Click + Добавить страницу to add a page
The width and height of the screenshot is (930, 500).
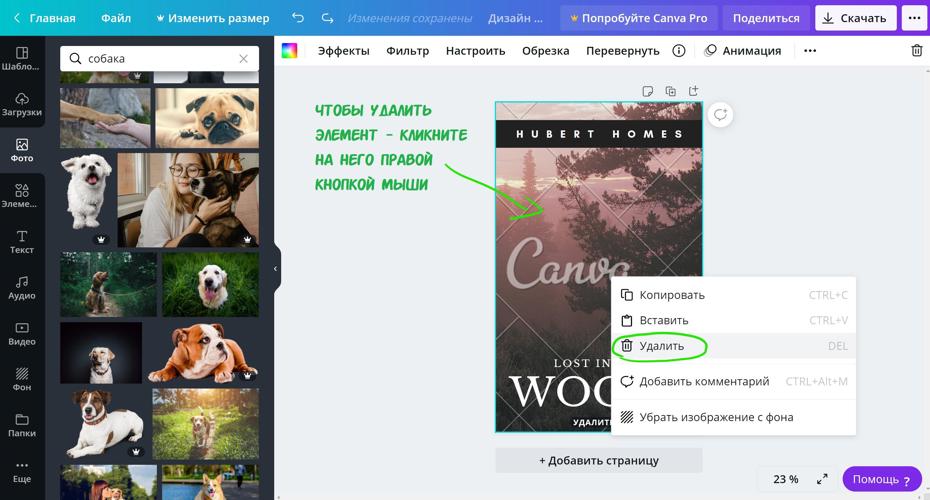pyautogui.click(x=598, y=460)
